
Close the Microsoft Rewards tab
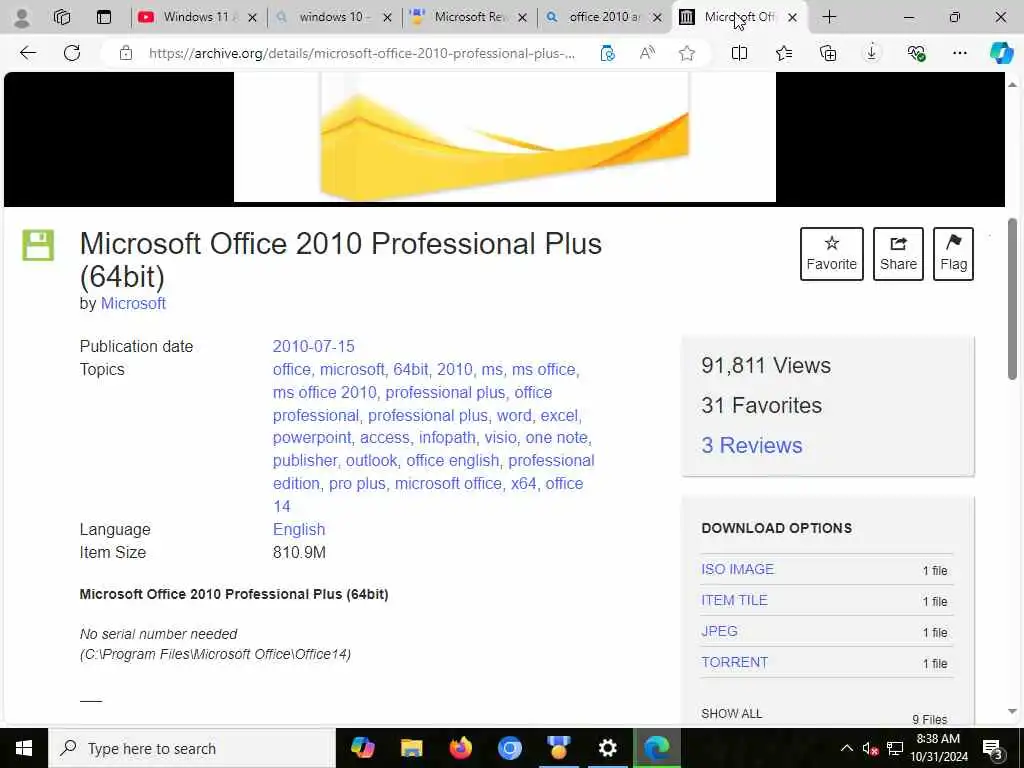522,18
